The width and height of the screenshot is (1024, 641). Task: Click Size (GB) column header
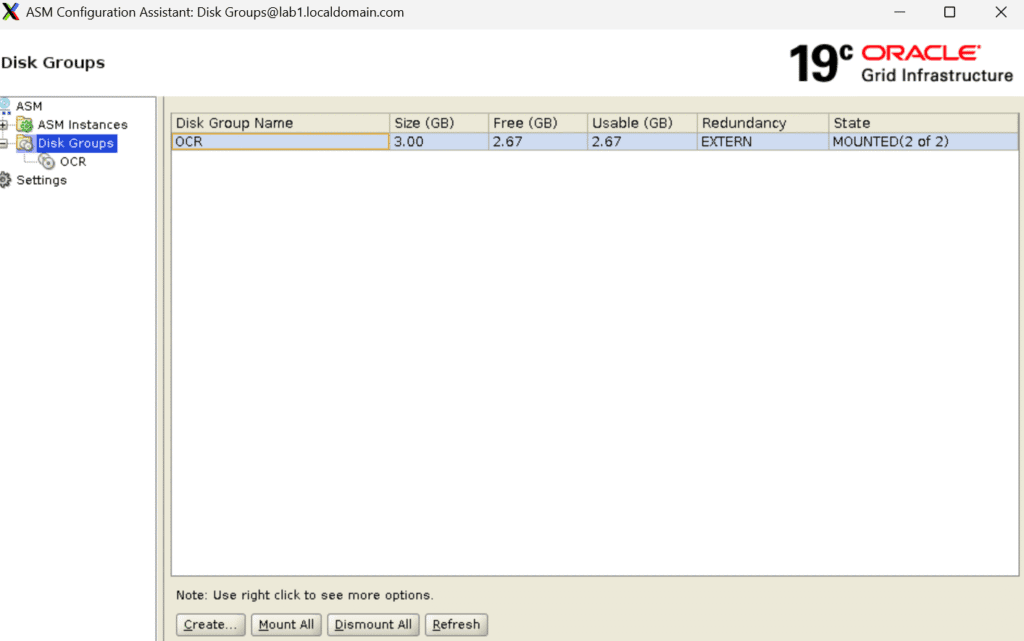[440, 123]
